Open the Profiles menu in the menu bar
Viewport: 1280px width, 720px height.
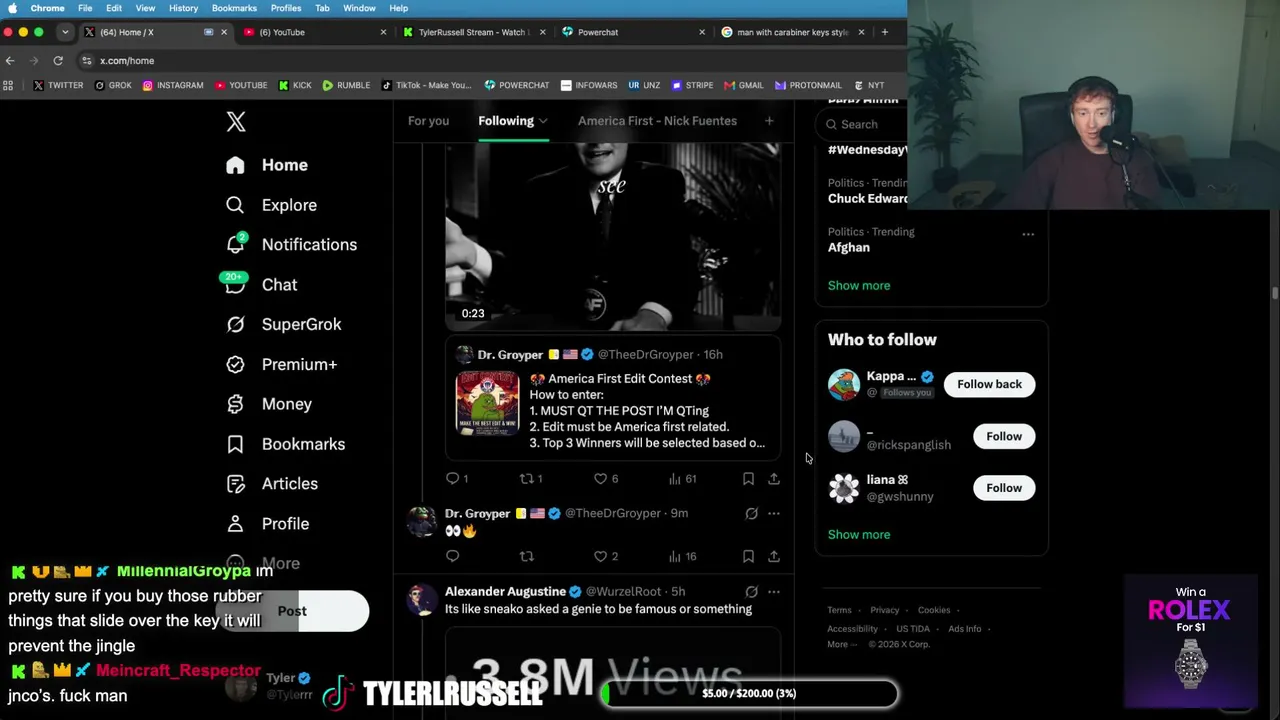[x=286, y=8]
